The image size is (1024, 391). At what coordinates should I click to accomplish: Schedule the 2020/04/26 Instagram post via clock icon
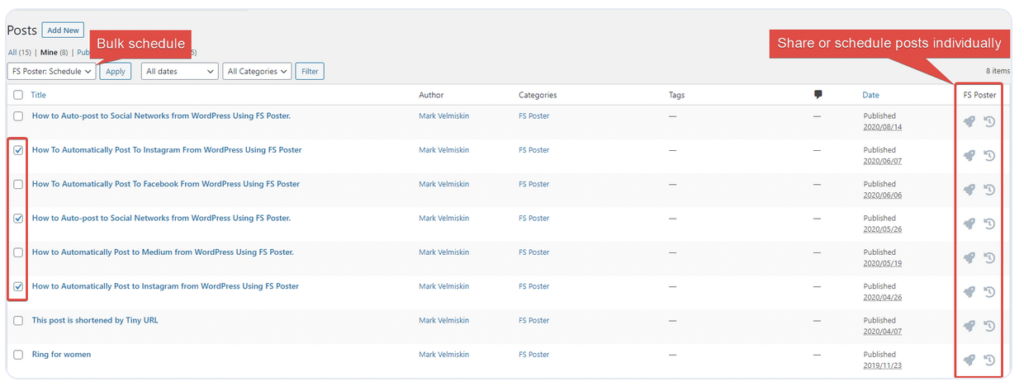(989, 292)
